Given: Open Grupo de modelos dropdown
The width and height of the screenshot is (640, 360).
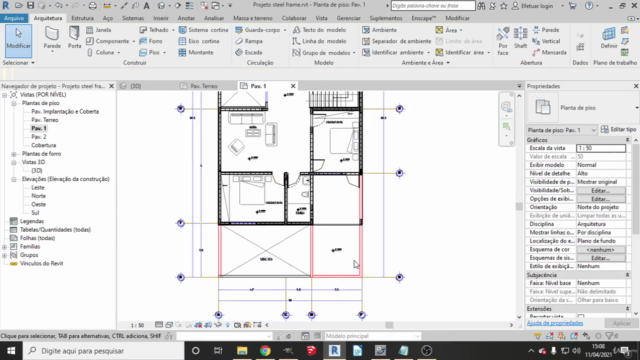Looking at the screenshot, I should [354, 53].
